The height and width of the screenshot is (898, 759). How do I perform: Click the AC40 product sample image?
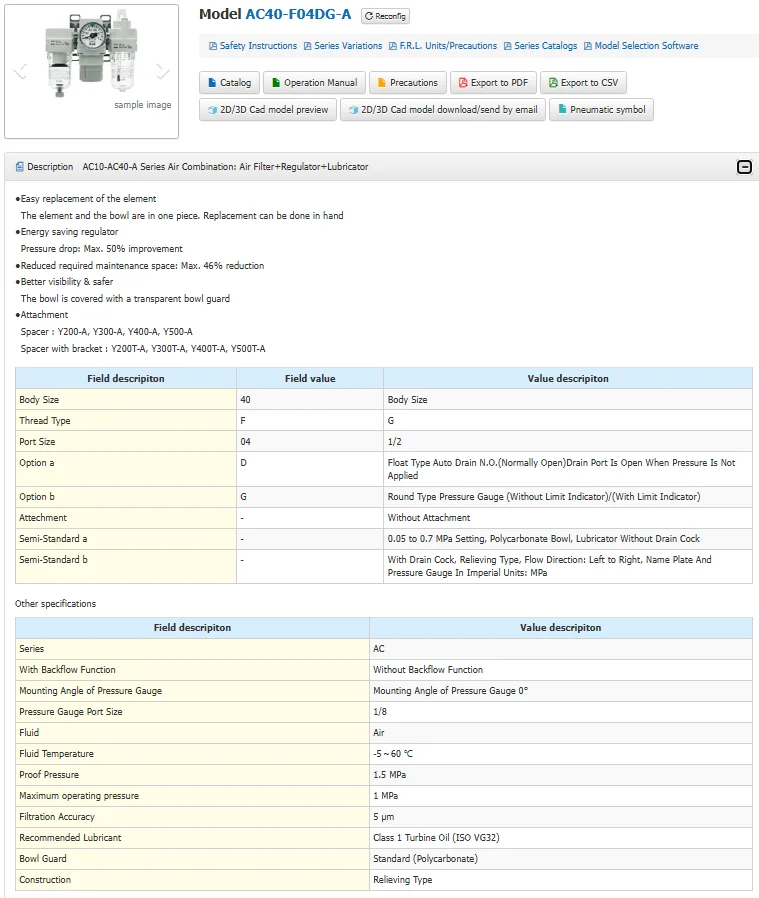pos(91,60)
